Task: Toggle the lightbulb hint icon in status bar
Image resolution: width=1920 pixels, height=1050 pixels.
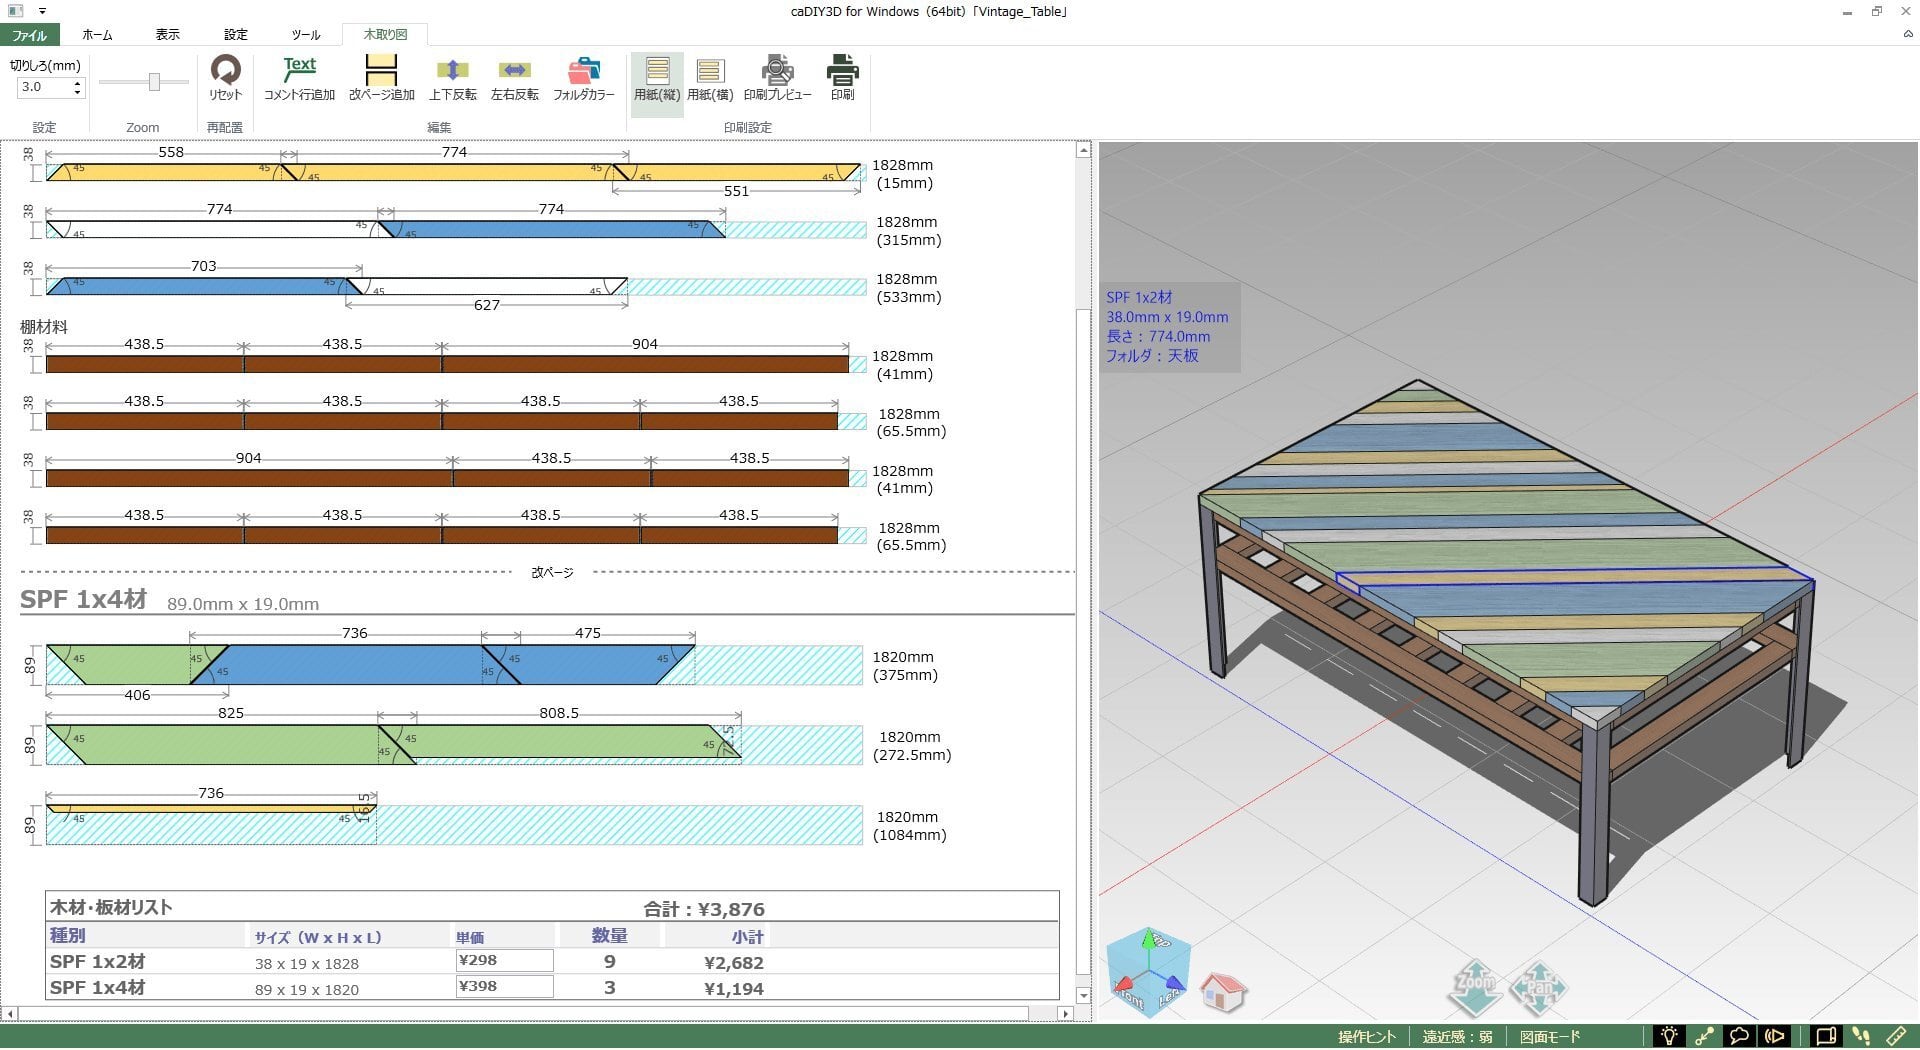Action: 1668,1036
